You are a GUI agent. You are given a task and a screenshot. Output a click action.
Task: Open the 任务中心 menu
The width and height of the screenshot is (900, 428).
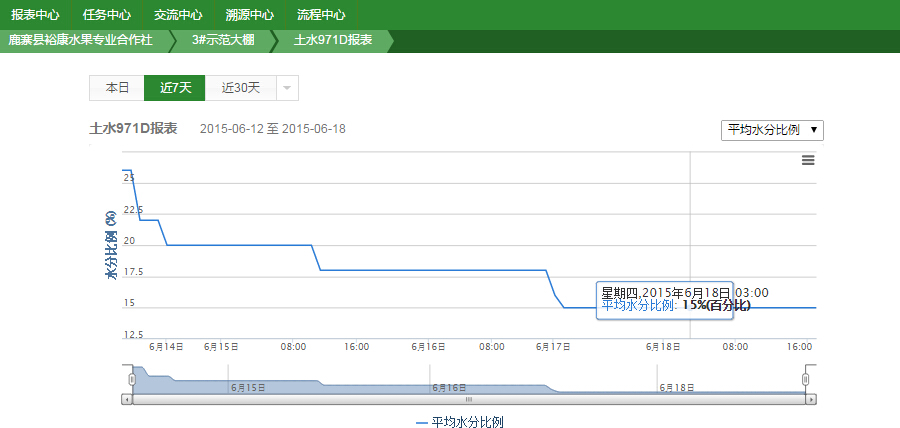click(x=107, y=15)
